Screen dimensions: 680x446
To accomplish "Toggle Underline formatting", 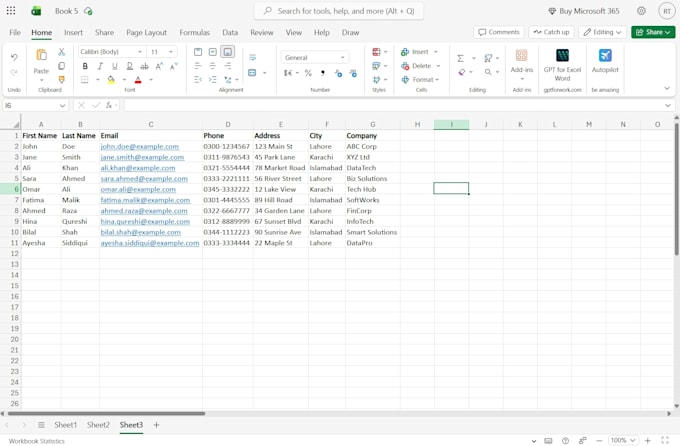I will click(x=114, y=66).
